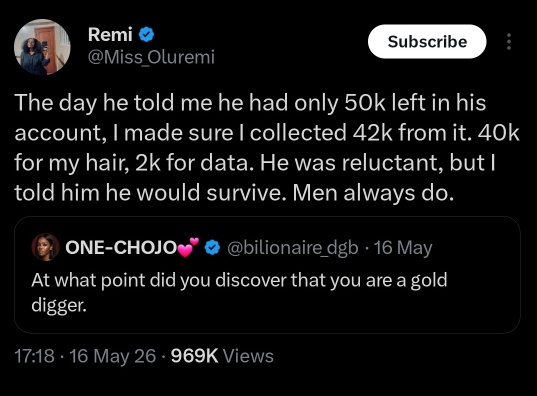
Task: Click the Views label under the tweet
Action: [248, 356]
